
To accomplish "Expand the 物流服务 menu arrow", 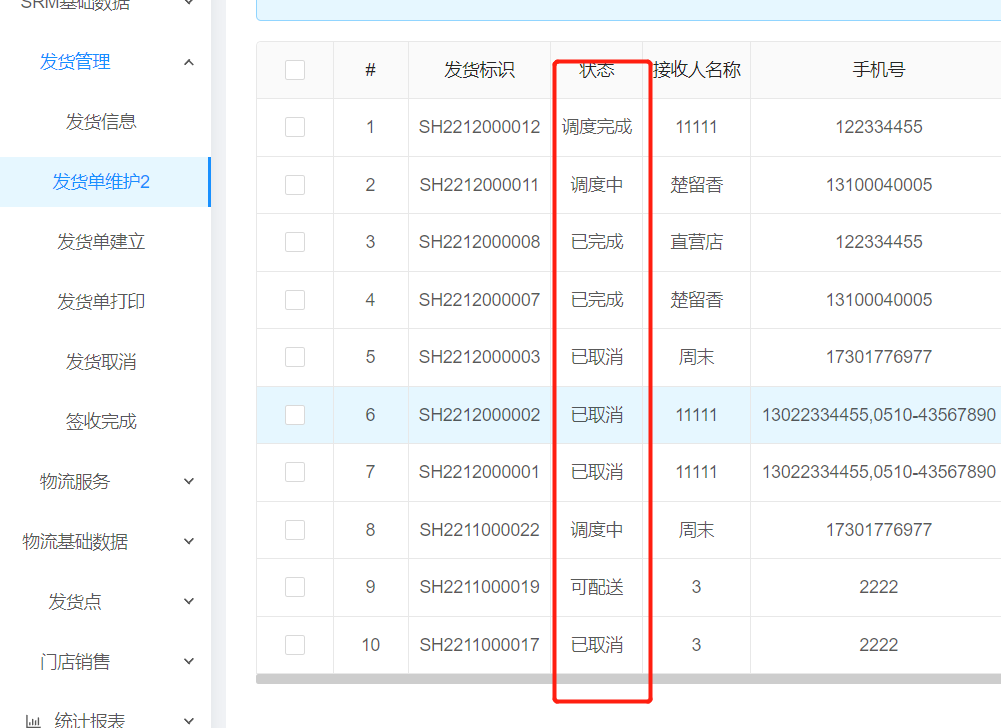I will tap(188, 481).
